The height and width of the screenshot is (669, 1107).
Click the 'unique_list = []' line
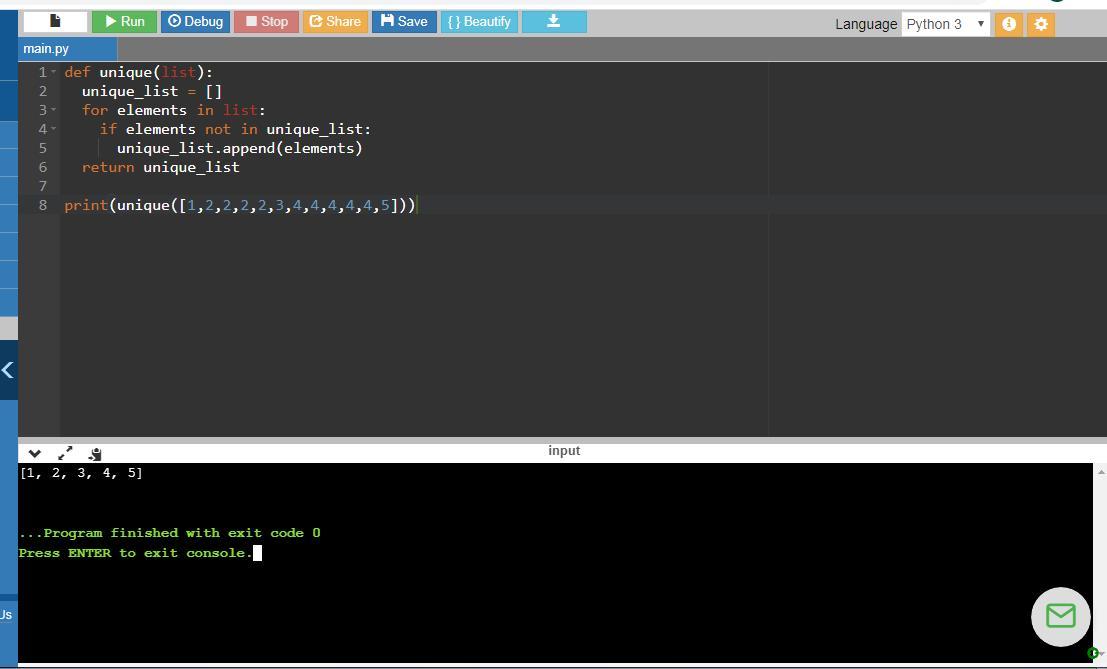(x=152, y=91)
